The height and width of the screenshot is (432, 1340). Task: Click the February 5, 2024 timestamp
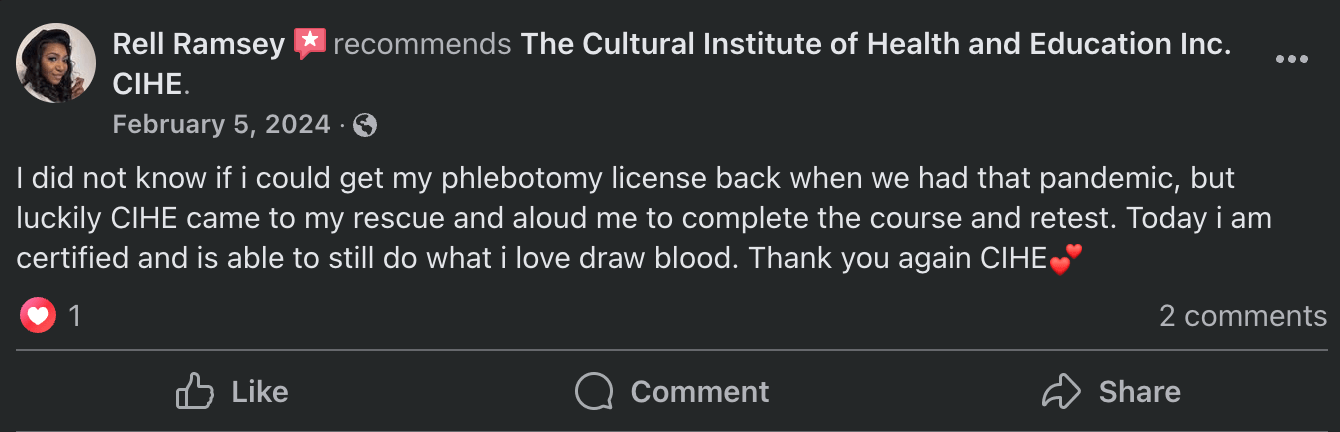click(221, 125)
